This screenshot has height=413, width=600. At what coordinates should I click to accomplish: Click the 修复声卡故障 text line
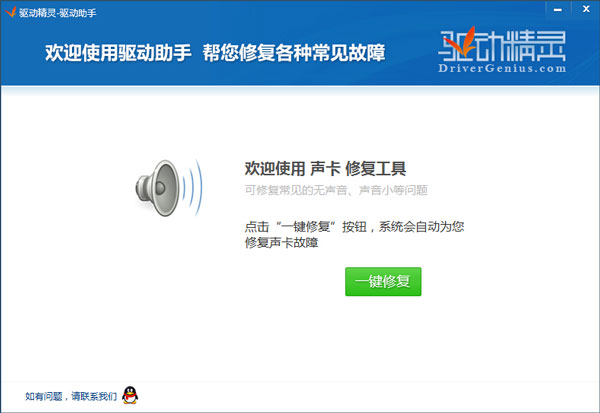[281, 243]
